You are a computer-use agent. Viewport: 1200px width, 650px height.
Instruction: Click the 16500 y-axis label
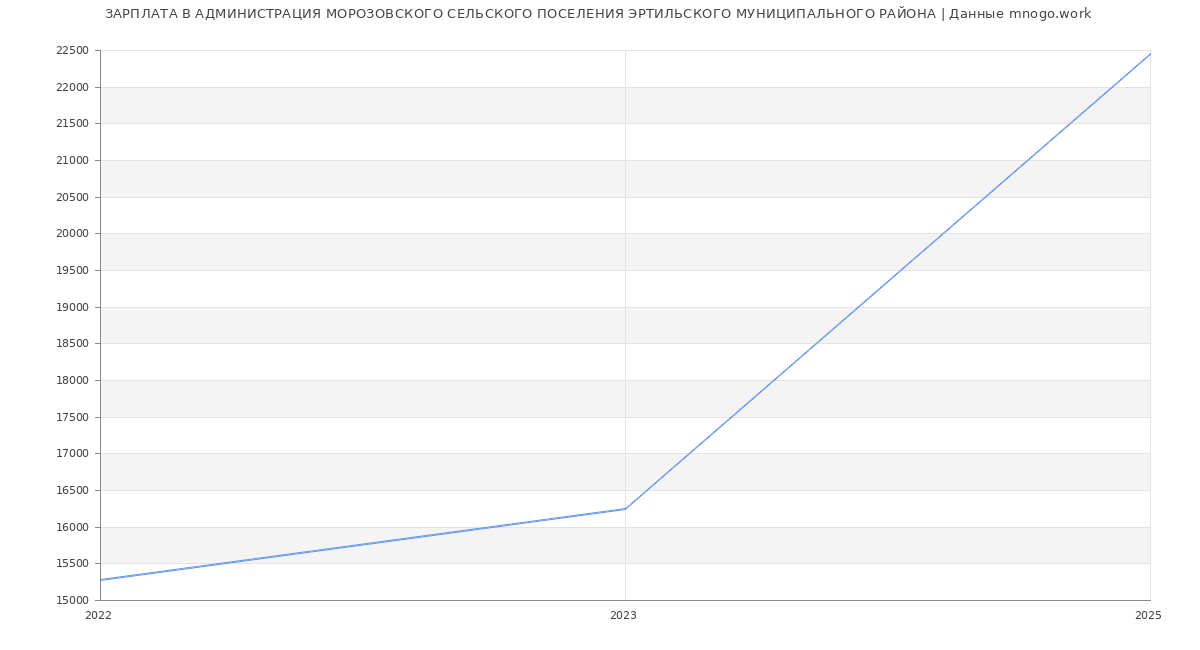click(73, 491)
